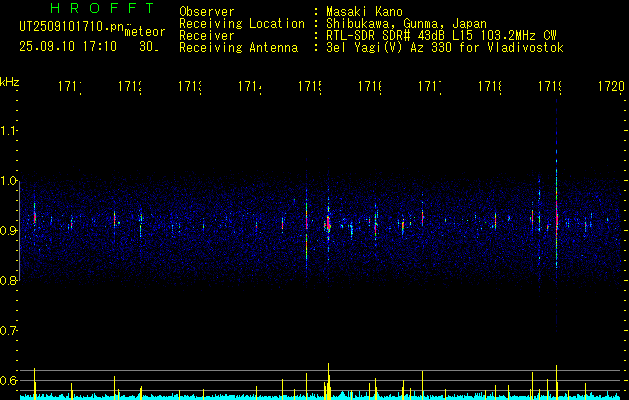629x400 pixels.
Task: Click the tallest meteor echo streak in spectrogram
Action: 556,217
